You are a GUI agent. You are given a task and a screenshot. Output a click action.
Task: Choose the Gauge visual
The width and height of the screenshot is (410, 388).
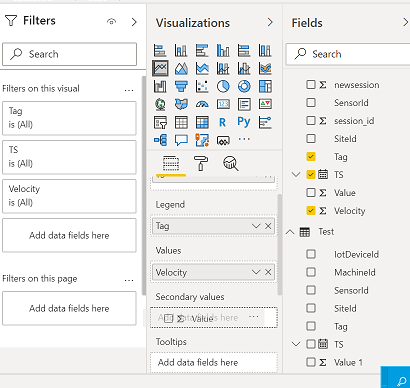(202, 104)
